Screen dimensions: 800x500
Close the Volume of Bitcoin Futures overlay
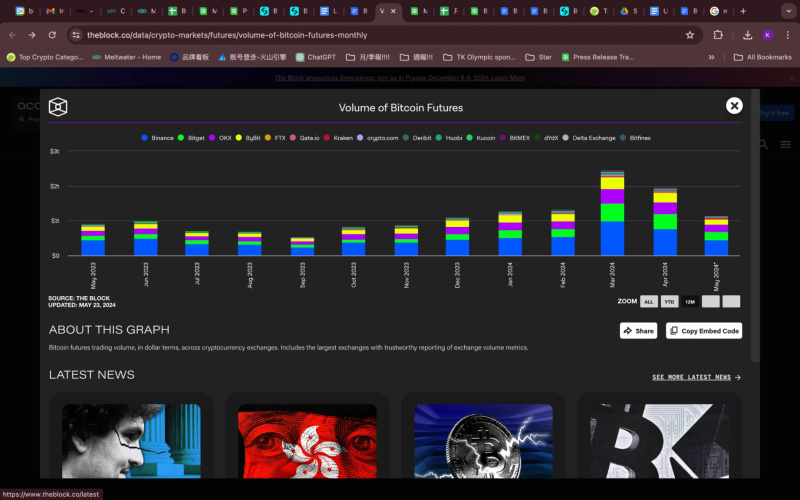tap(734, 106)
